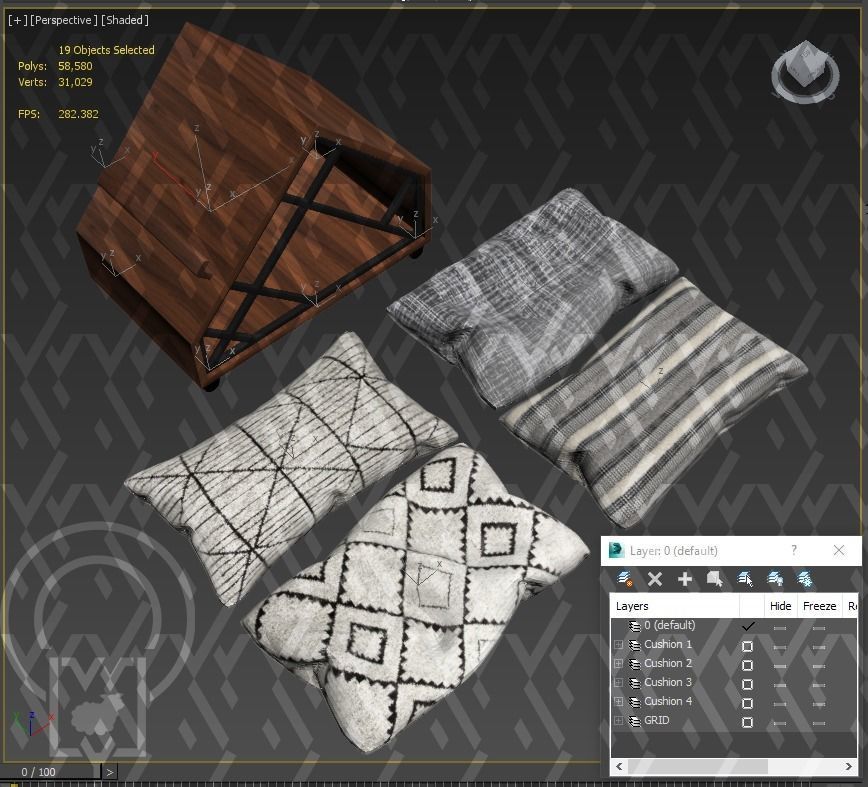Click the help question mark in Layer dialog

click(x=794, y=550)
